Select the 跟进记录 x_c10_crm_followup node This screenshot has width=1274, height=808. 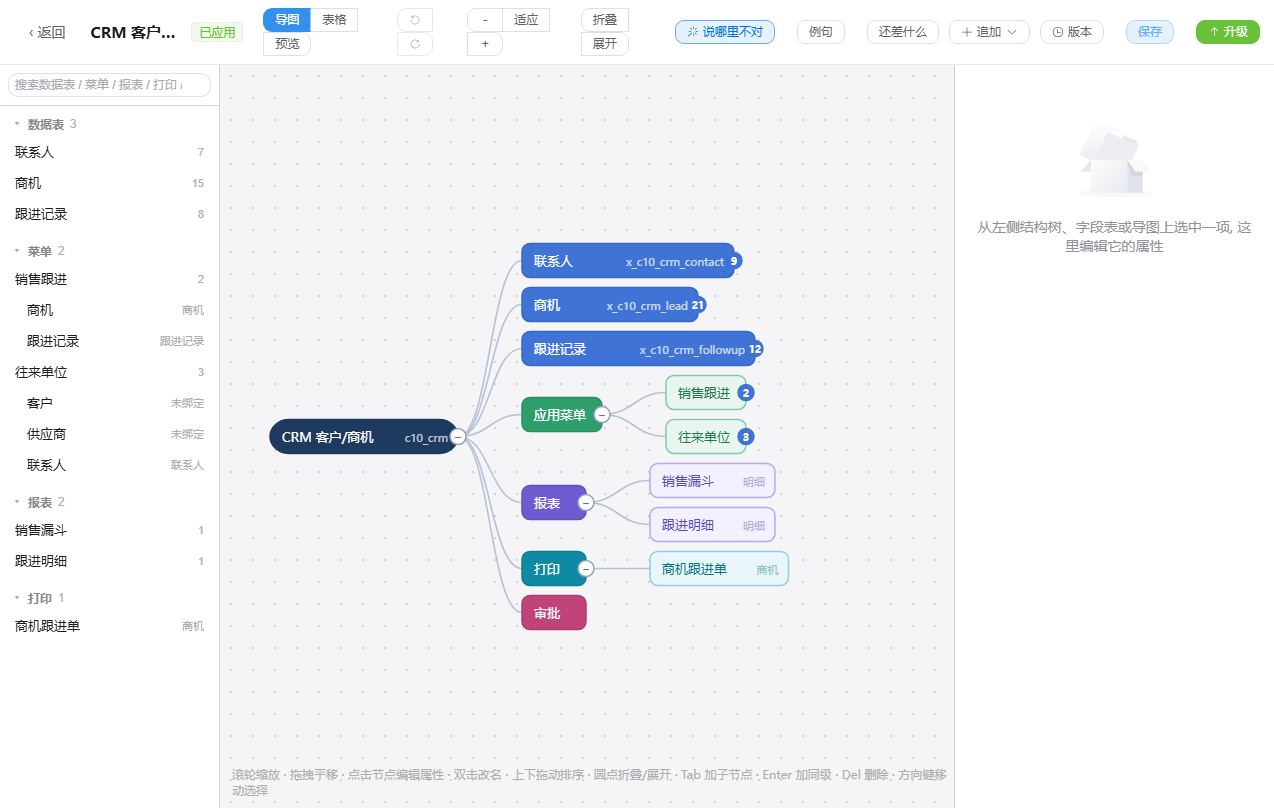637,349
